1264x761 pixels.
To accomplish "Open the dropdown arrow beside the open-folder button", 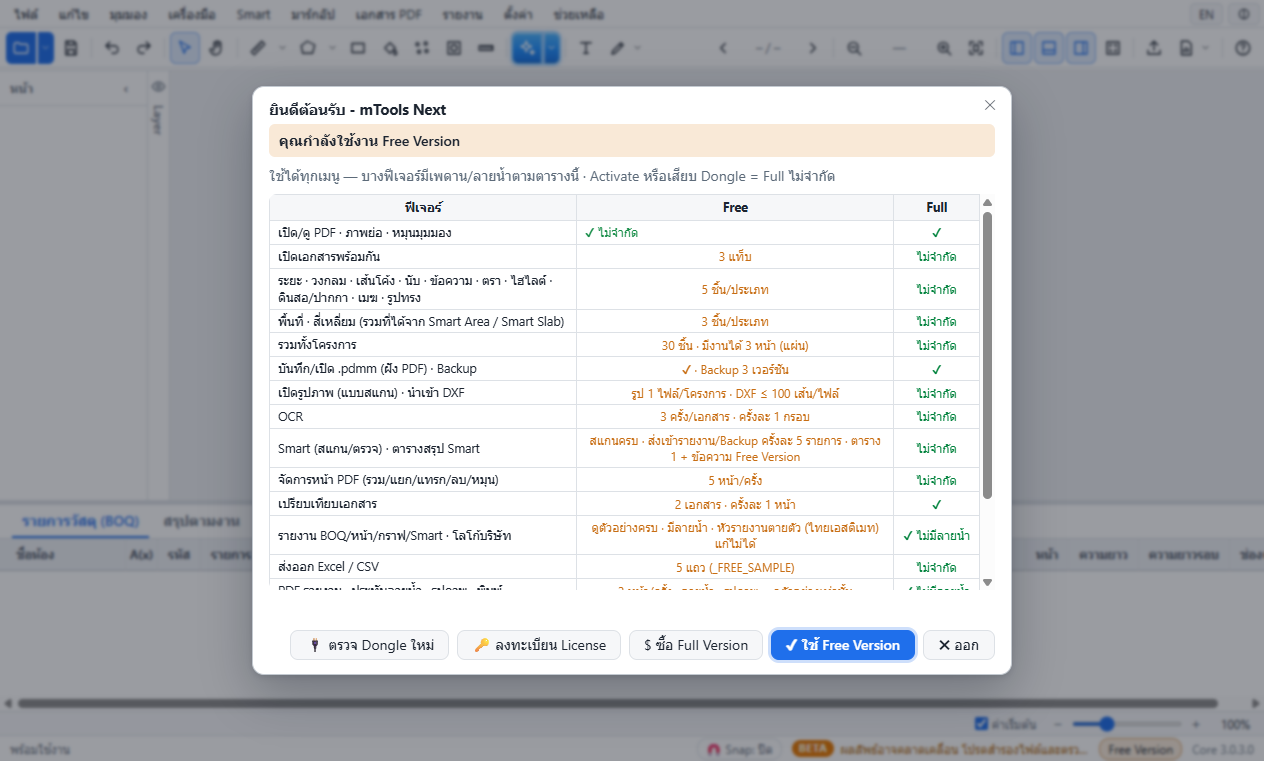I will point(47,48).
